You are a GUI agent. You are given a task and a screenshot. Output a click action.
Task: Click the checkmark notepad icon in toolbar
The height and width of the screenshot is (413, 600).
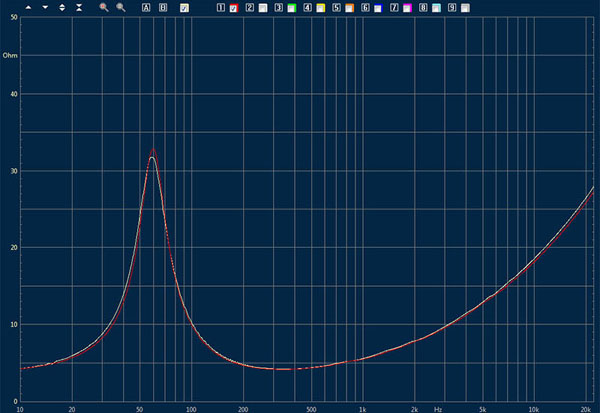pyautogui.click(x=185, y=7)
